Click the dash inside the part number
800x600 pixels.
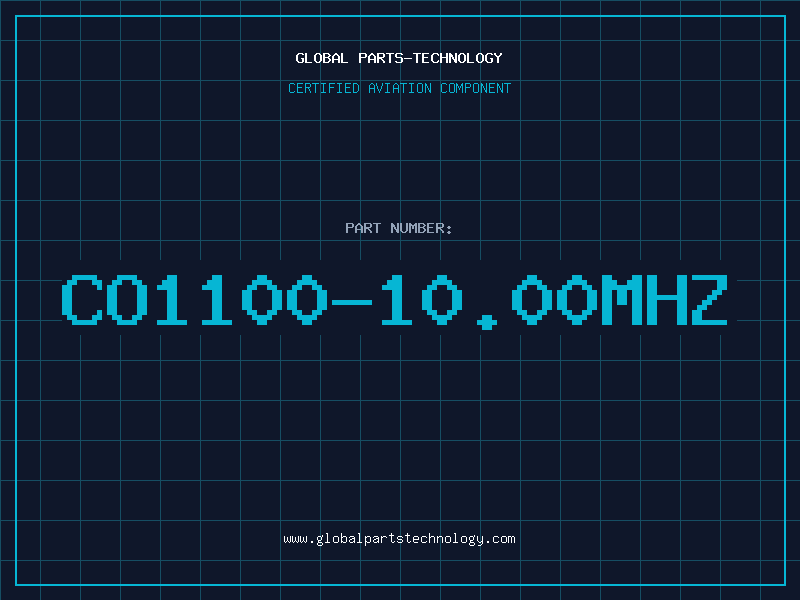[352, 303]
